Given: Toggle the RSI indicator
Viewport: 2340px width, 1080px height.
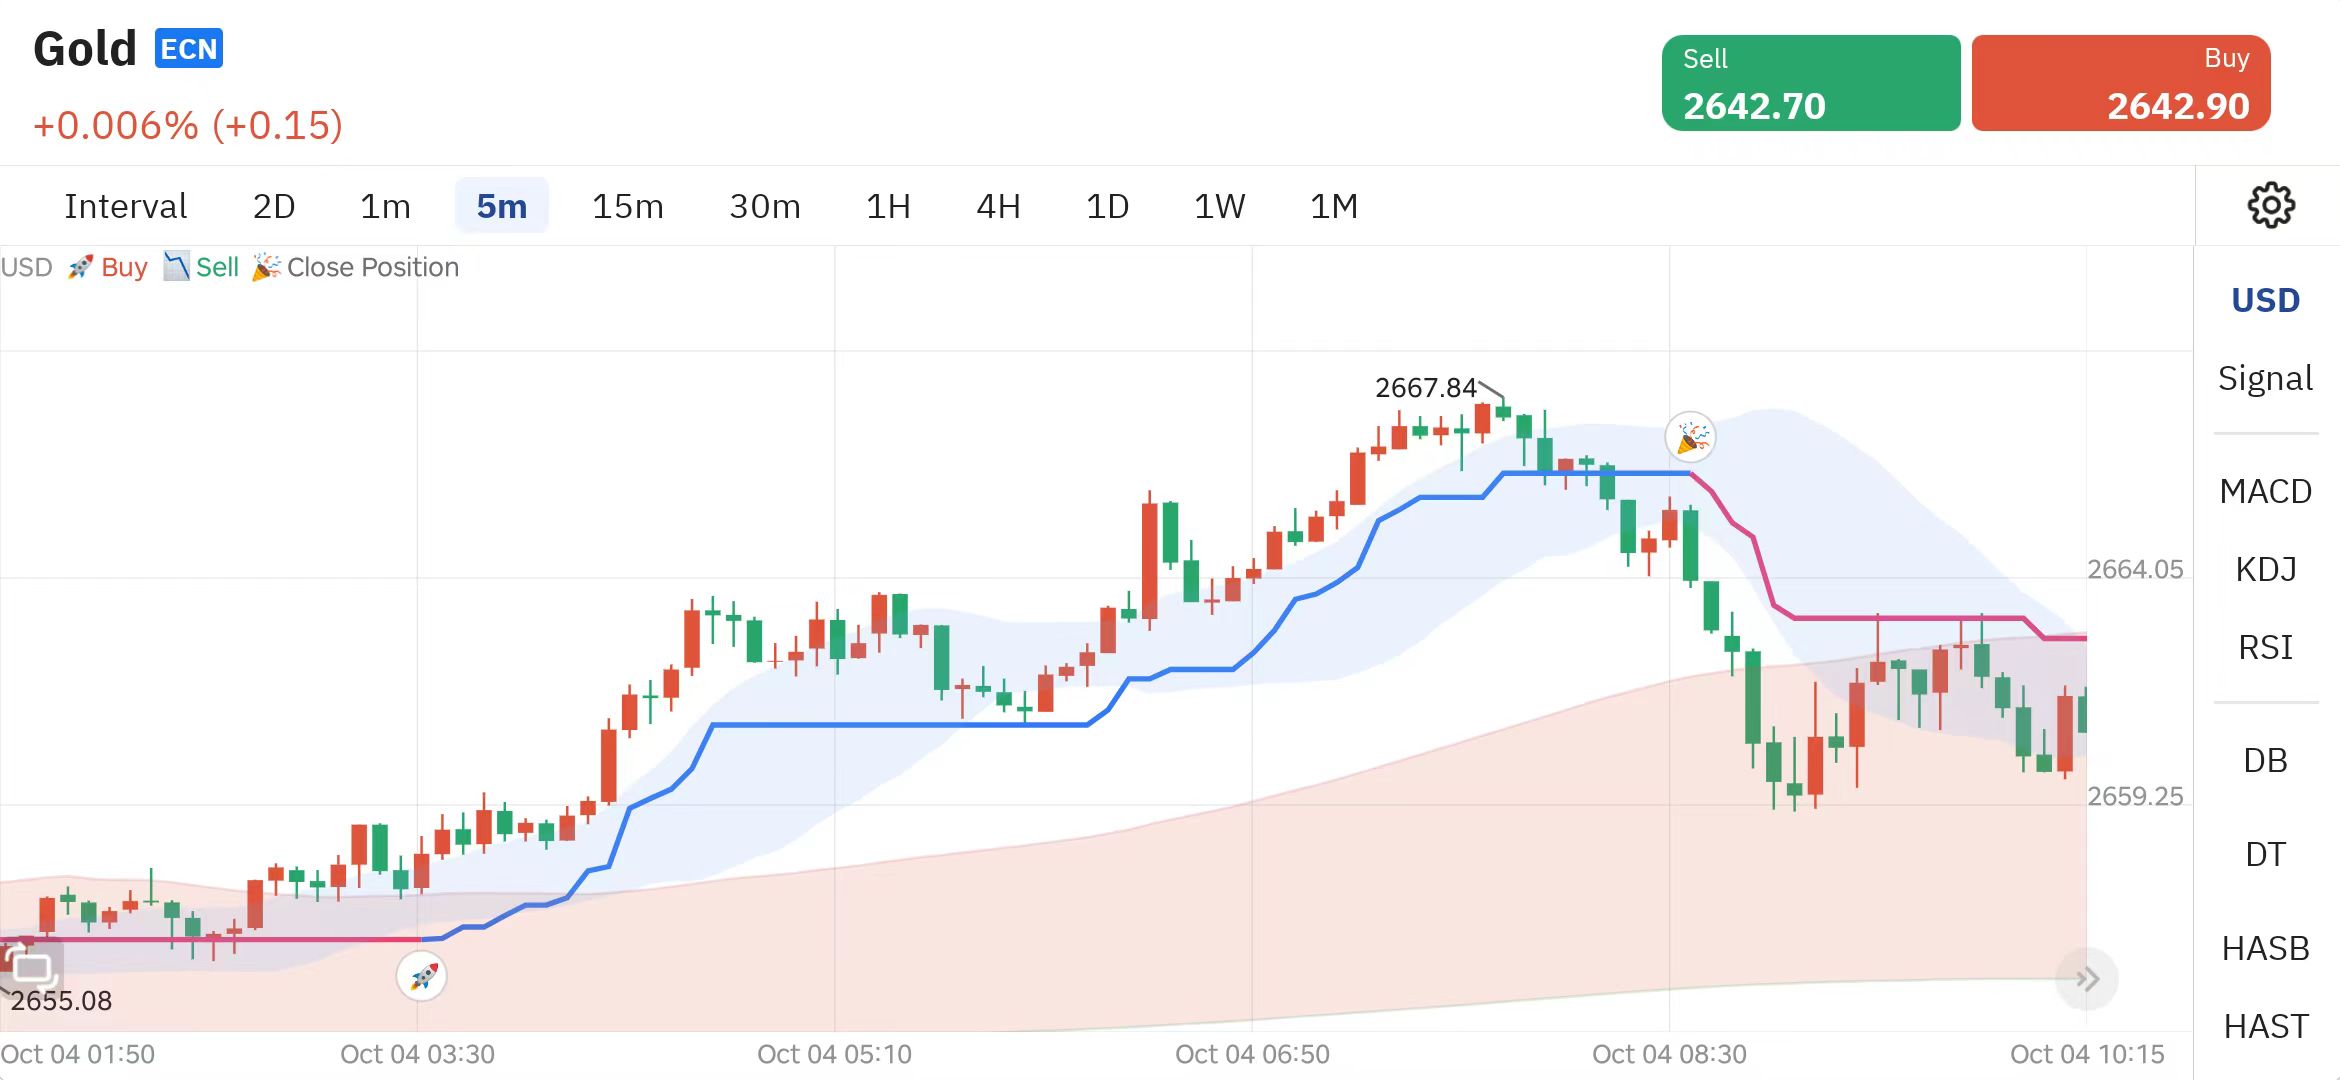Looking at the screenshot, I should [x=2265, y=647].
